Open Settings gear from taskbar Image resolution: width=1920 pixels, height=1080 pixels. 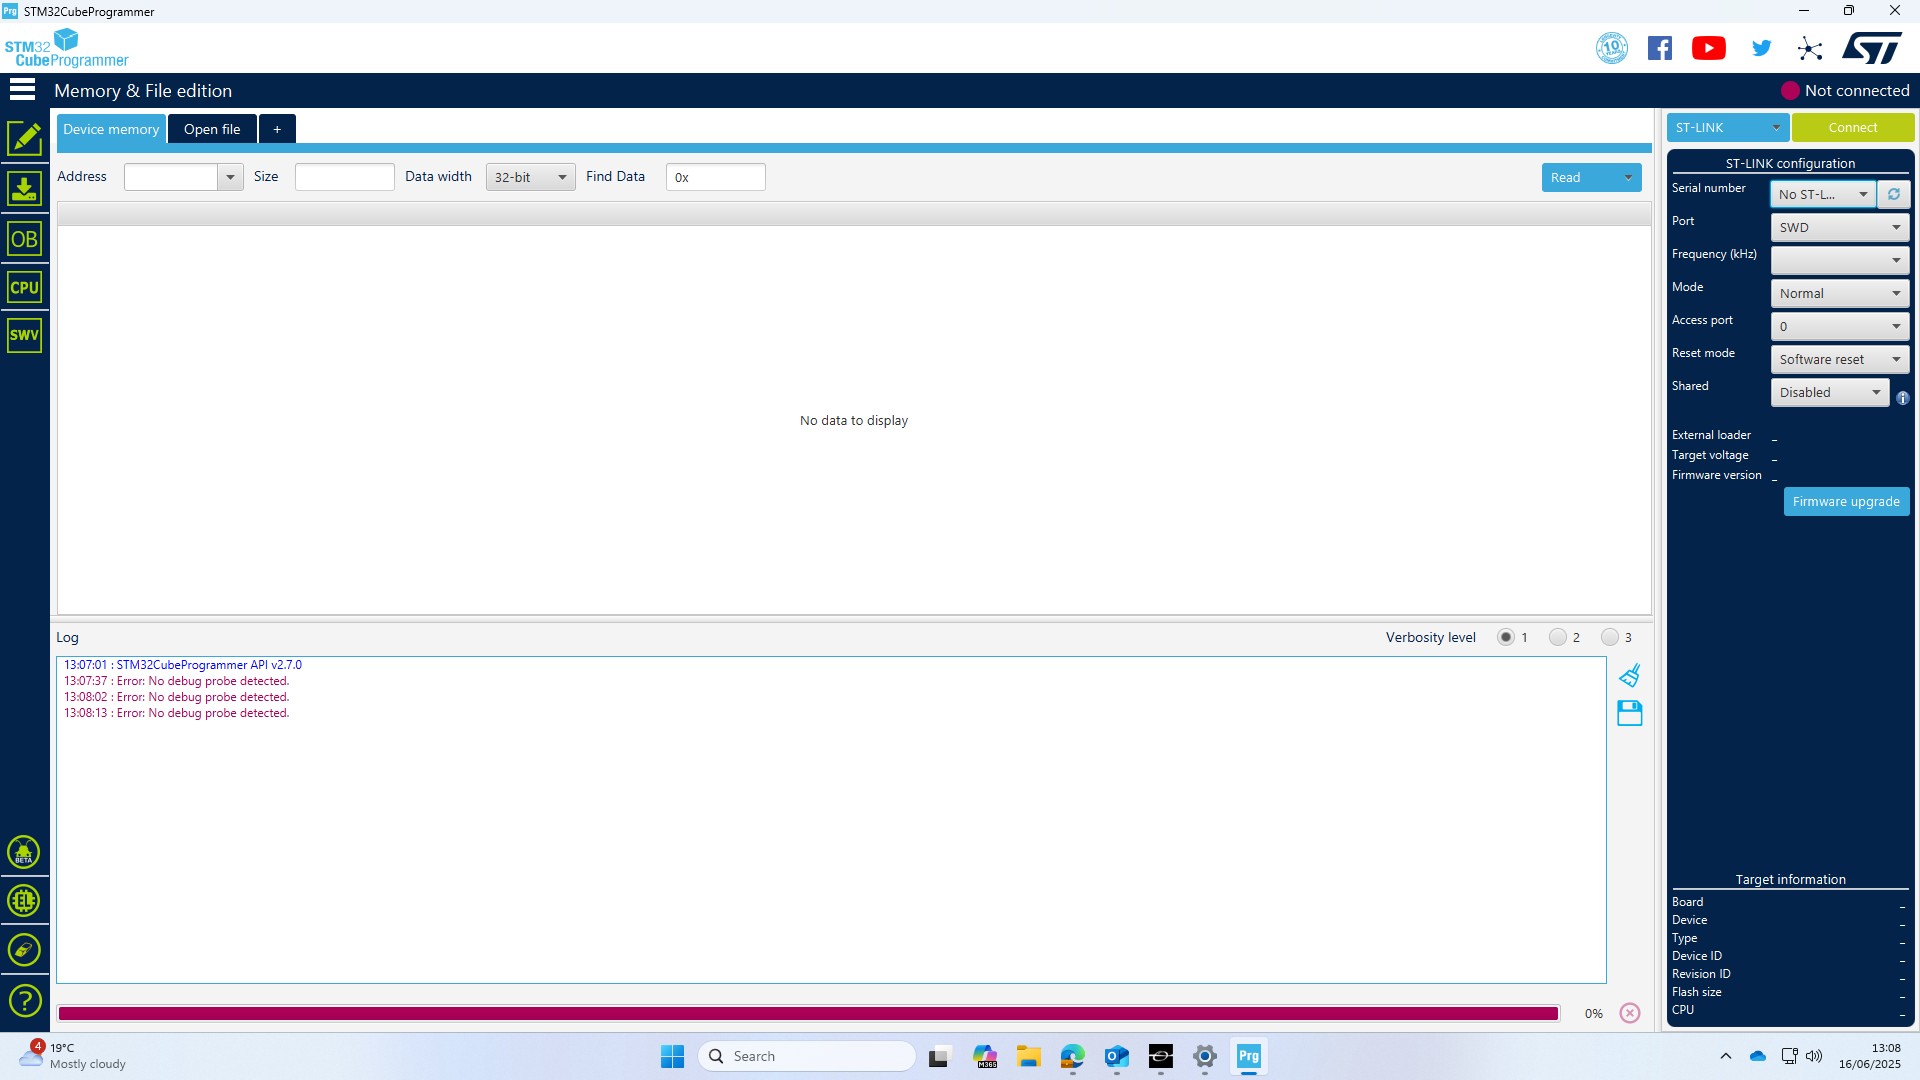pos(1205,1056)
